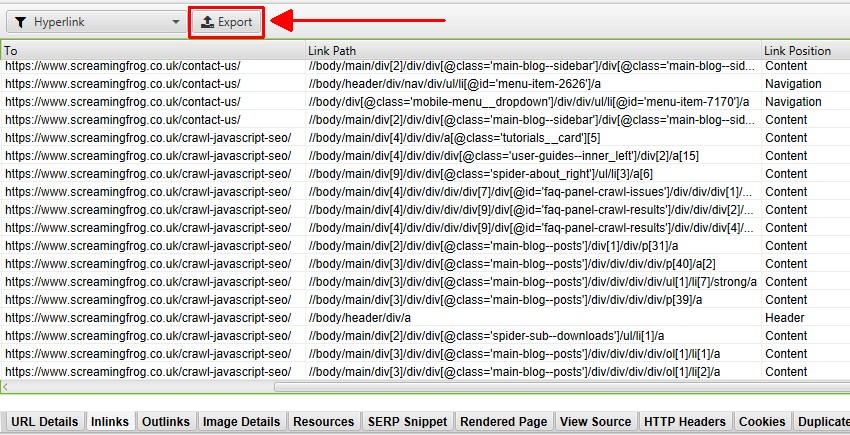Switch to the Rendered Page tab
Image resolution: width=850 pixels, height=435 pixels.
504,421
